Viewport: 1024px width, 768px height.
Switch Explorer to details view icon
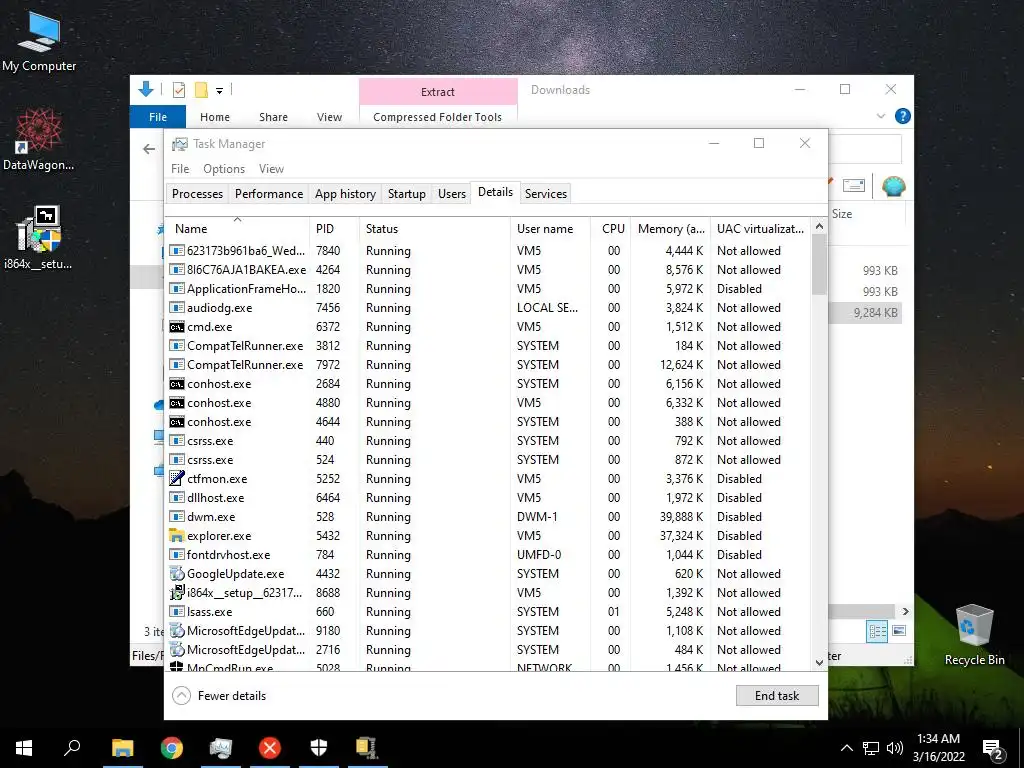tap(877, 631)
